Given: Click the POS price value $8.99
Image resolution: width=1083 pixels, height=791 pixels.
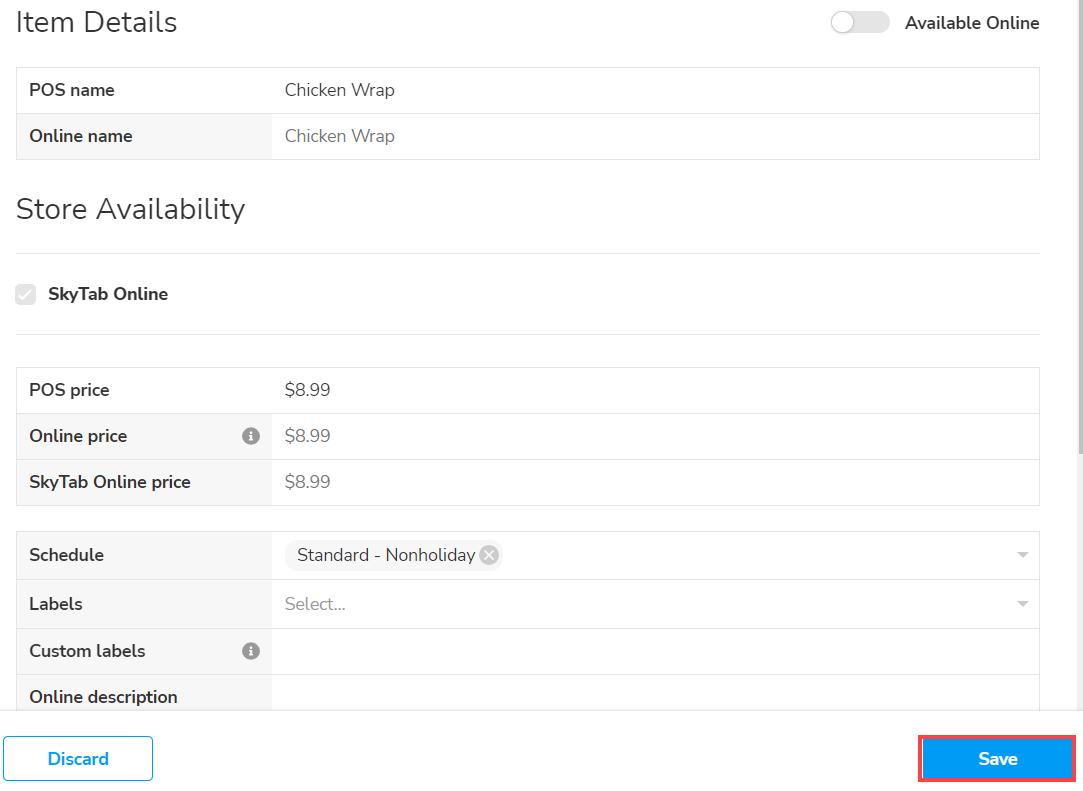Looking at the screenshot, I should pyautogui.click(x=308, y=390).
